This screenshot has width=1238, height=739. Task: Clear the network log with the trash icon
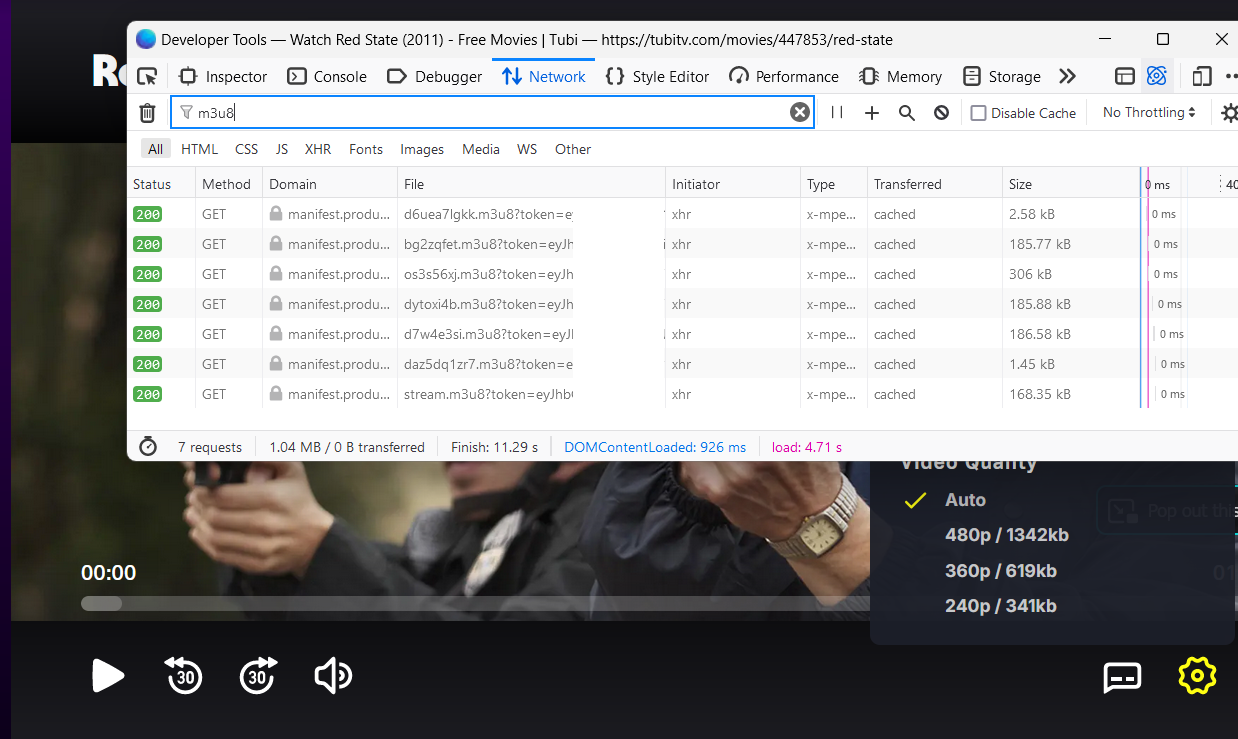coord(147,113)
